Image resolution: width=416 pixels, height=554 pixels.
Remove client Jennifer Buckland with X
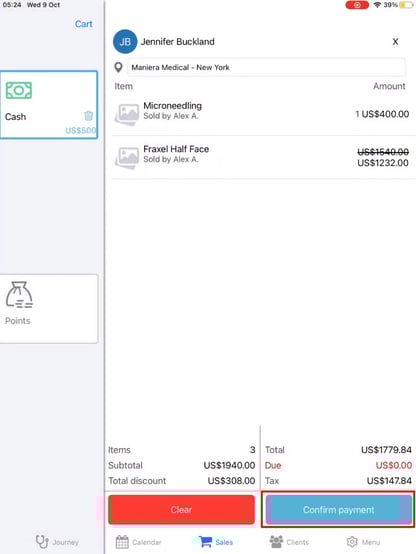(x=395, y=42)
